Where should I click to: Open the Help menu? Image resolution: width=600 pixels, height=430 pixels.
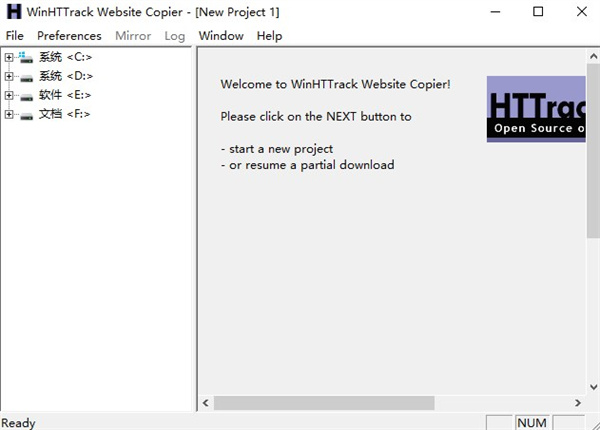tap(269, 36)
